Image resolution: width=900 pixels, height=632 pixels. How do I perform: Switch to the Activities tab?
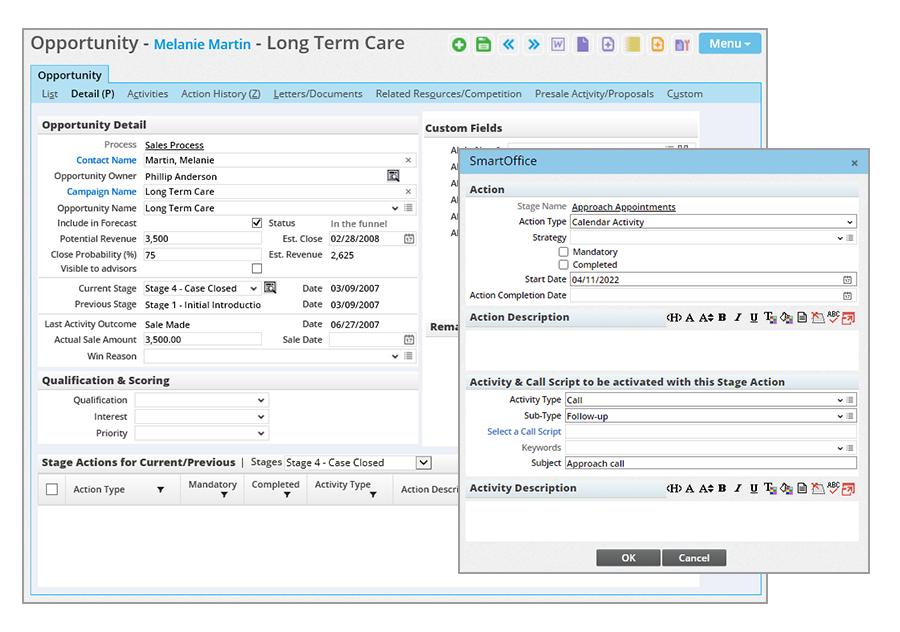pyautogui.click(x=148, y=94)
